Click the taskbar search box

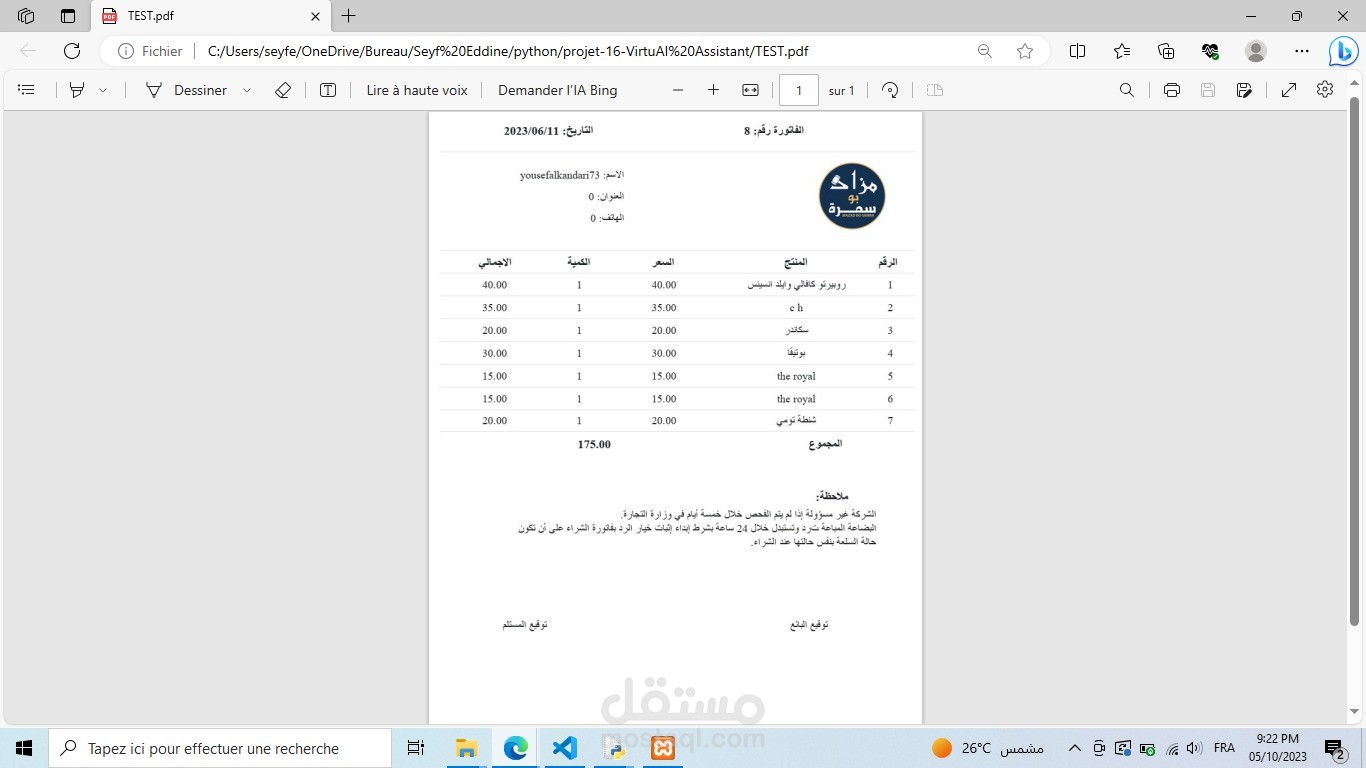click(220, 748)
